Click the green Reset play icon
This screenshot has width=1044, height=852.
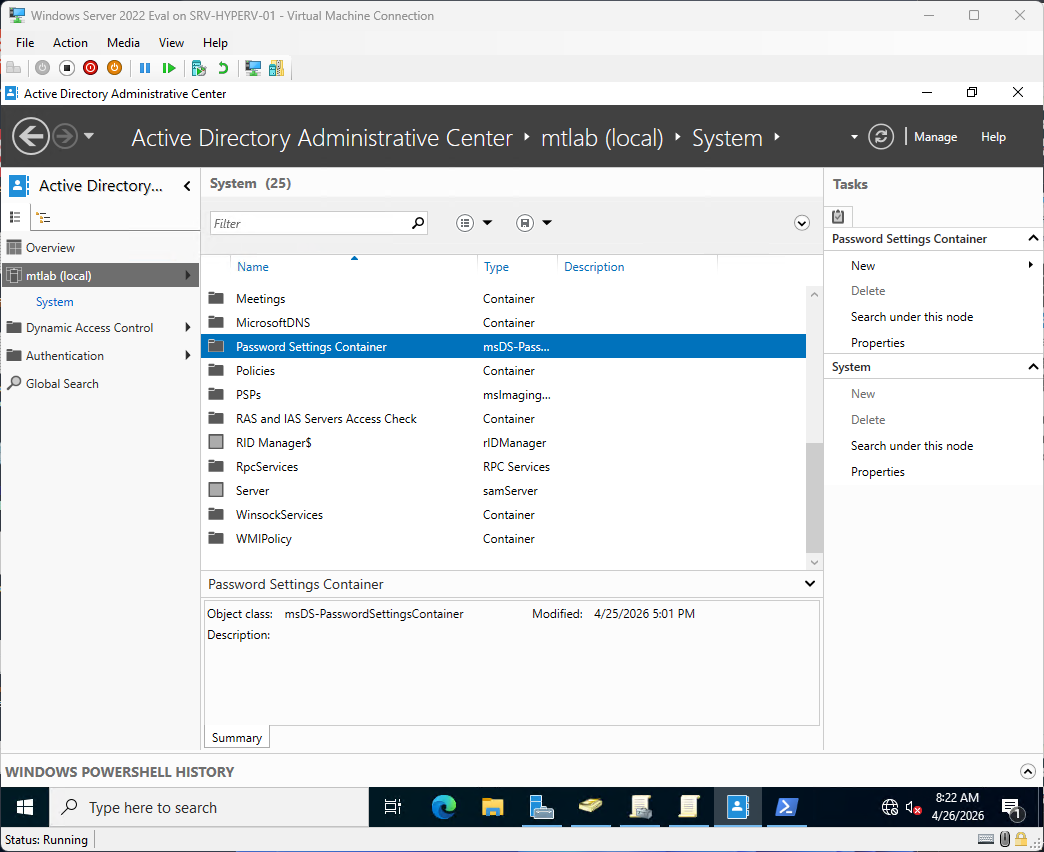click(x=169, y=68)
